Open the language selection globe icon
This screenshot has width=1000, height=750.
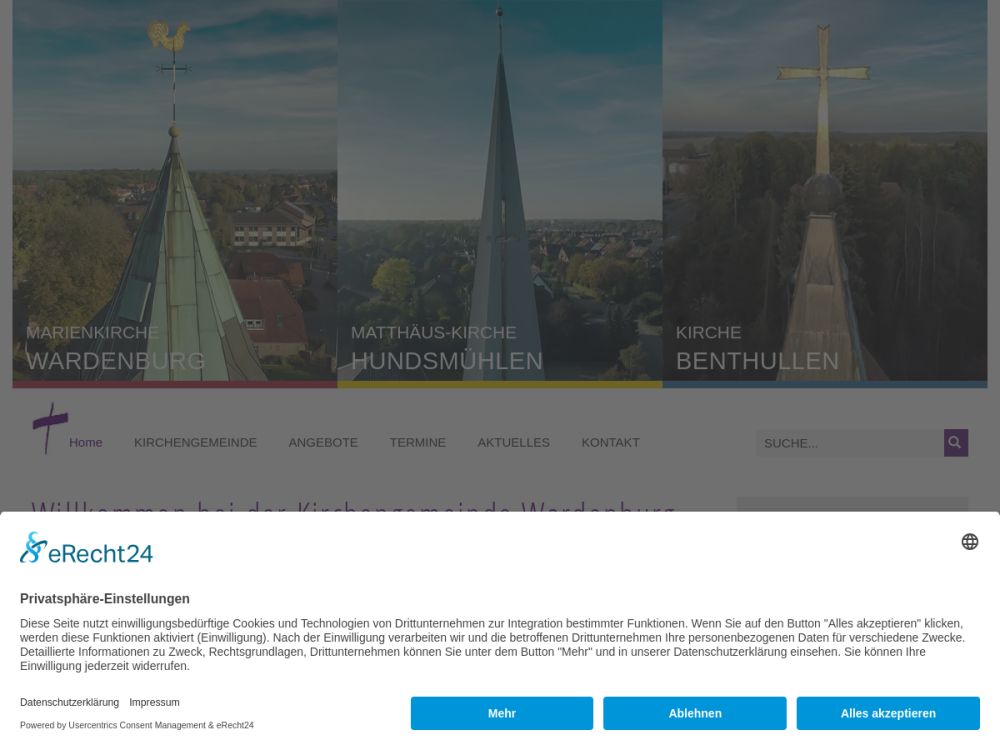tap(969, 541)
